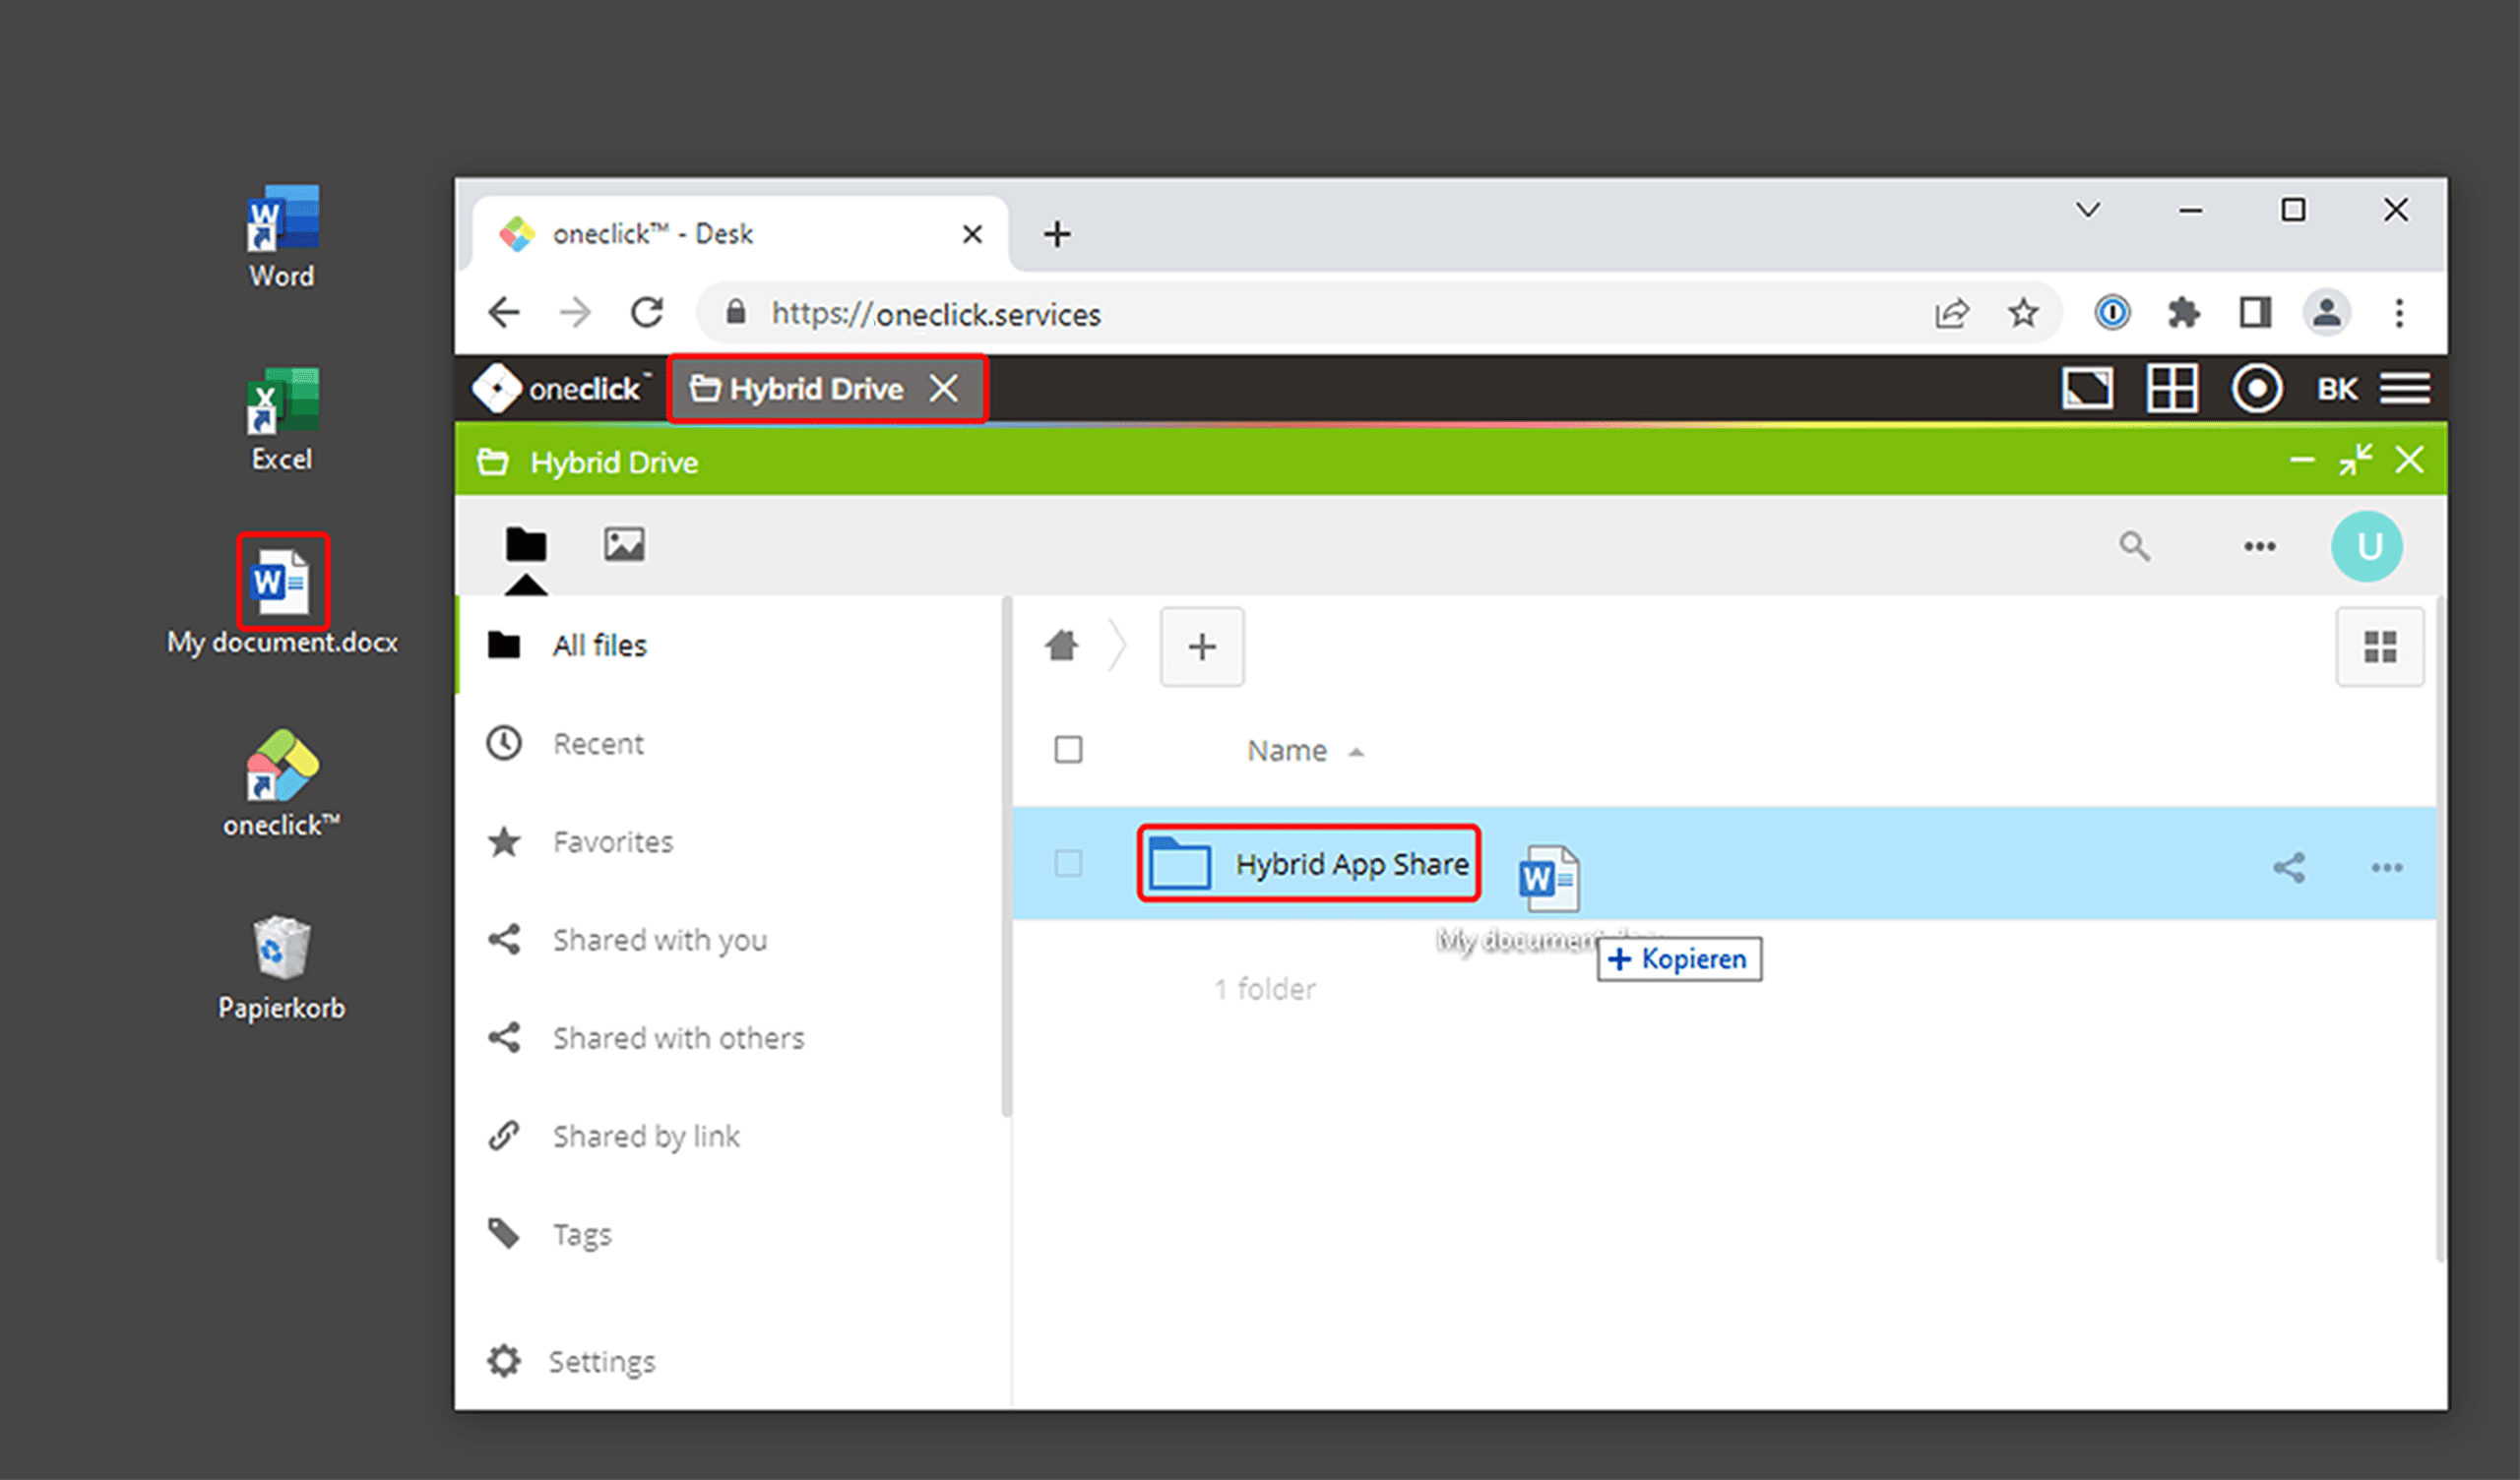
Task: Click the browser address bar URL
Action: coord(935,314)
